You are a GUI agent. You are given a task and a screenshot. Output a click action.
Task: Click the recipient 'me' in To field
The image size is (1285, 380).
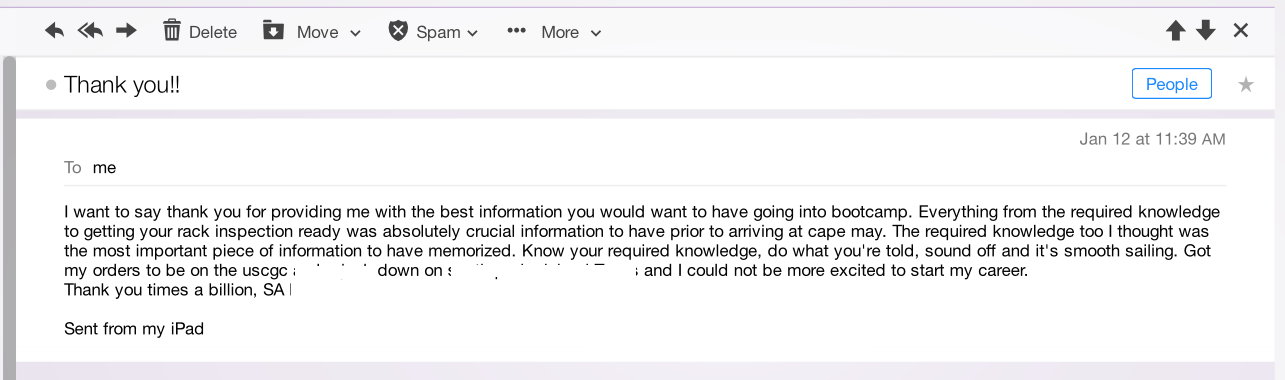point(104,167)
